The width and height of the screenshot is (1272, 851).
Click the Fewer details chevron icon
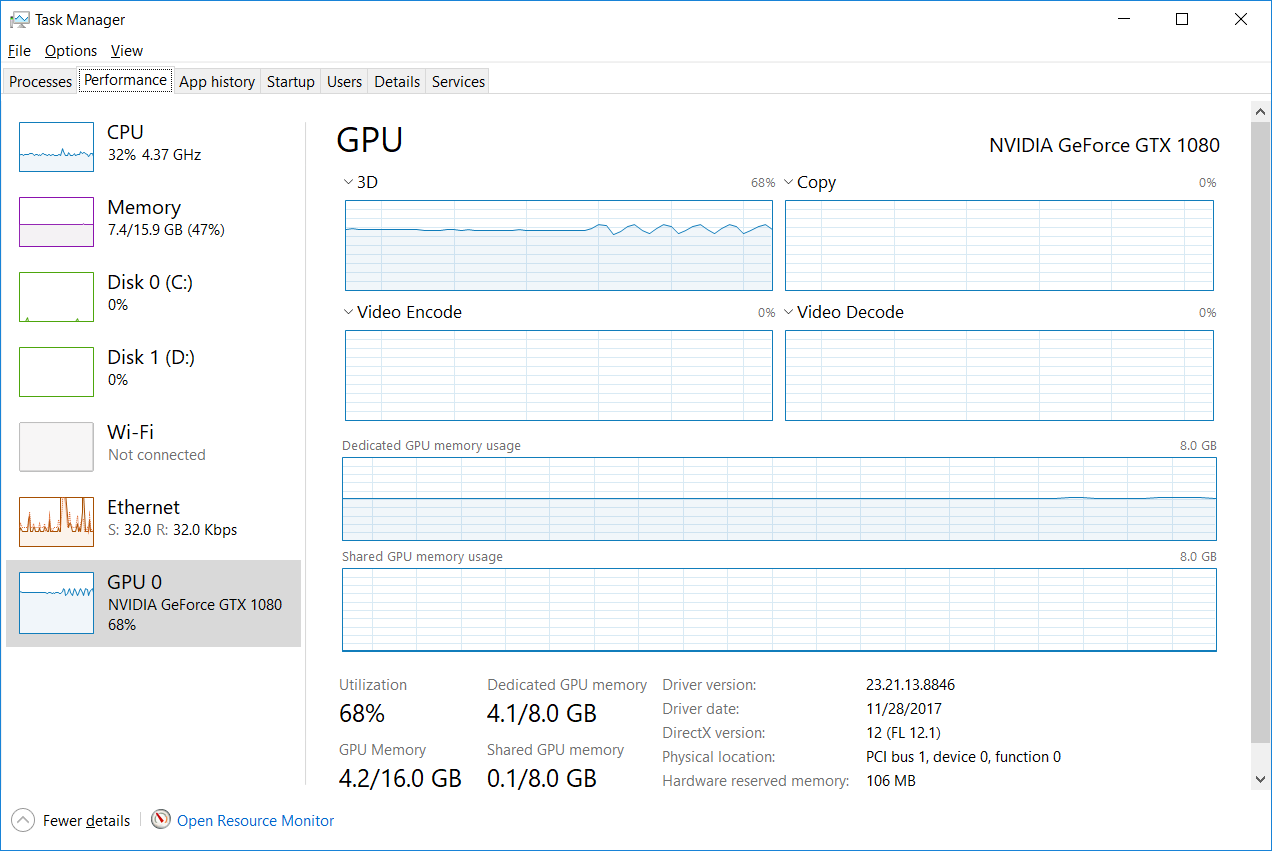tap(24, 820)
